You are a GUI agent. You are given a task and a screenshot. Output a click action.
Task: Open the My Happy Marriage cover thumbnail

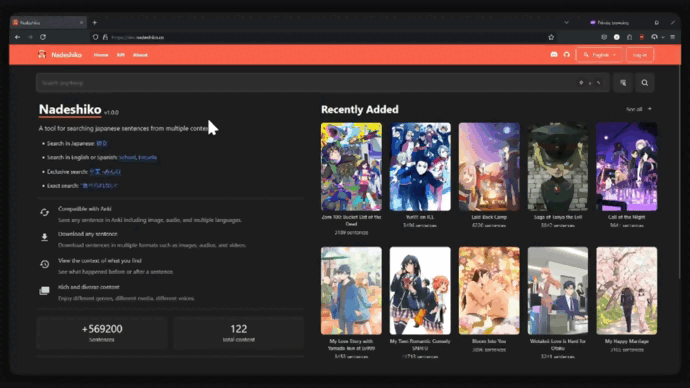point(627,291)
